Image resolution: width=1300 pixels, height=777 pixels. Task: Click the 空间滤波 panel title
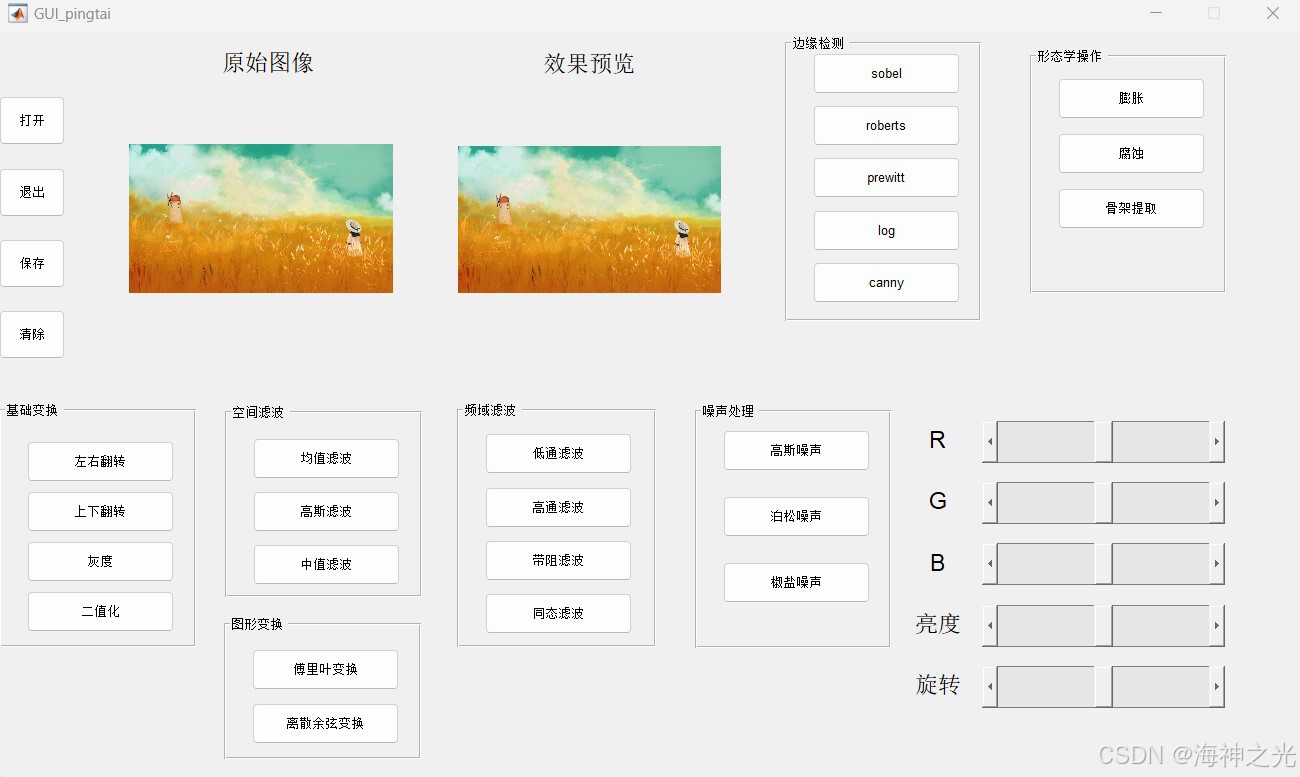258,412
